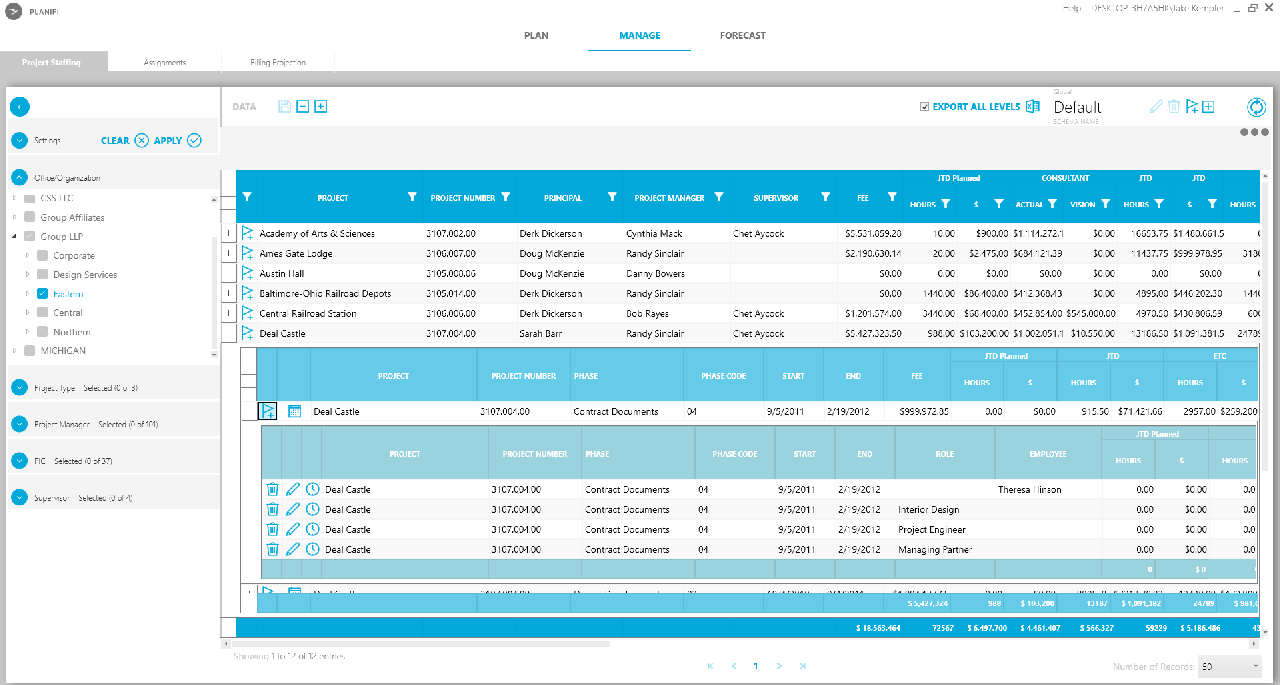Expand all rows with plus icon next to DATA
The height and width of the screenshot is (685, 1280).
point(321,106)
